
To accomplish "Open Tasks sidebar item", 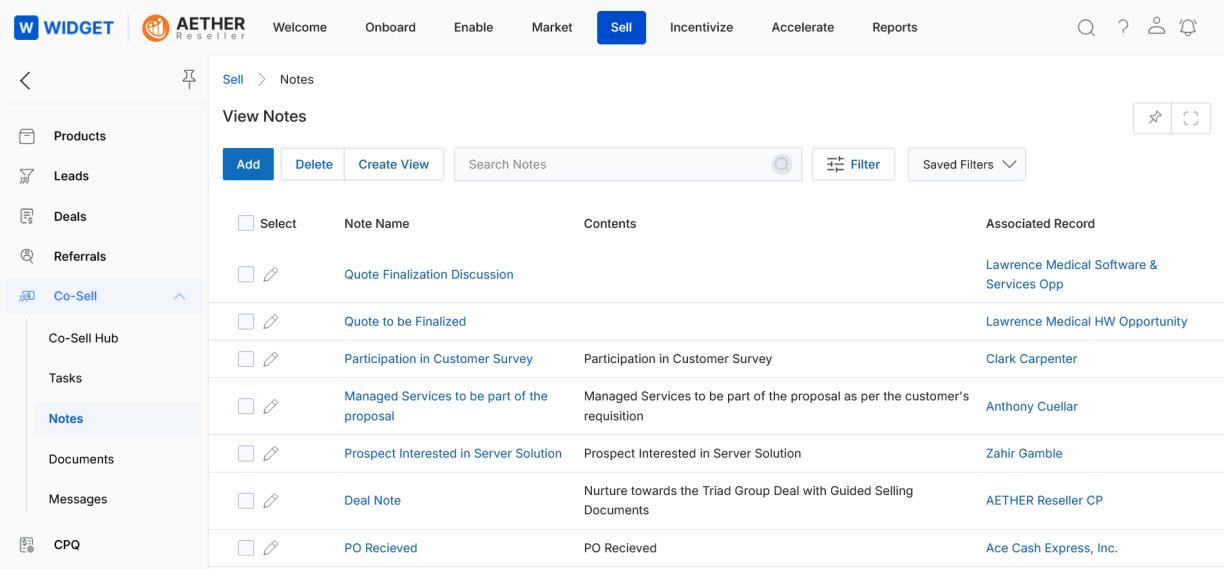I will (x=65, y=378).
